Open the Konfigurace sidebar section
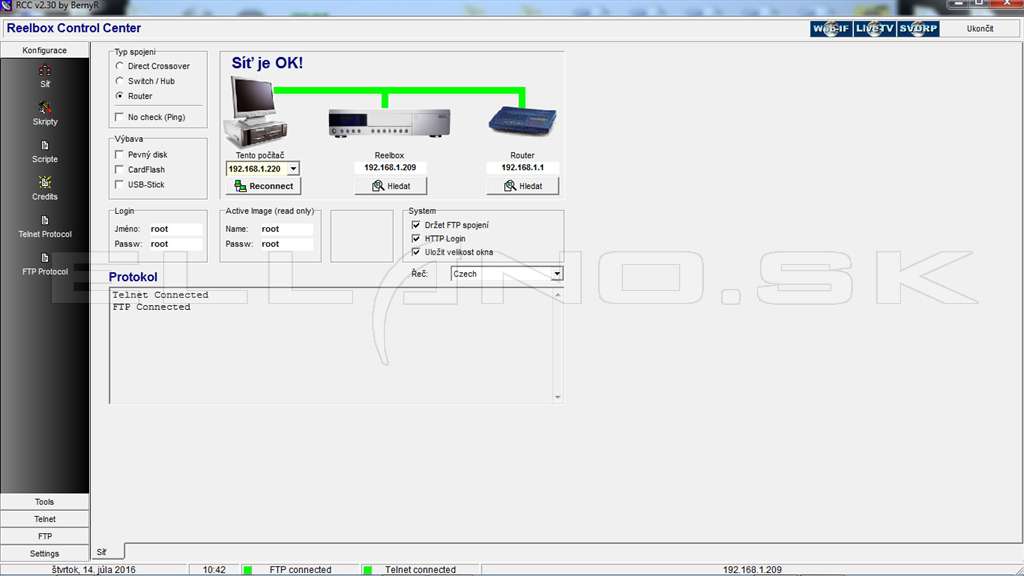Image resolution: width=1024 pixels, height=576 pixels. click(44, 50)
